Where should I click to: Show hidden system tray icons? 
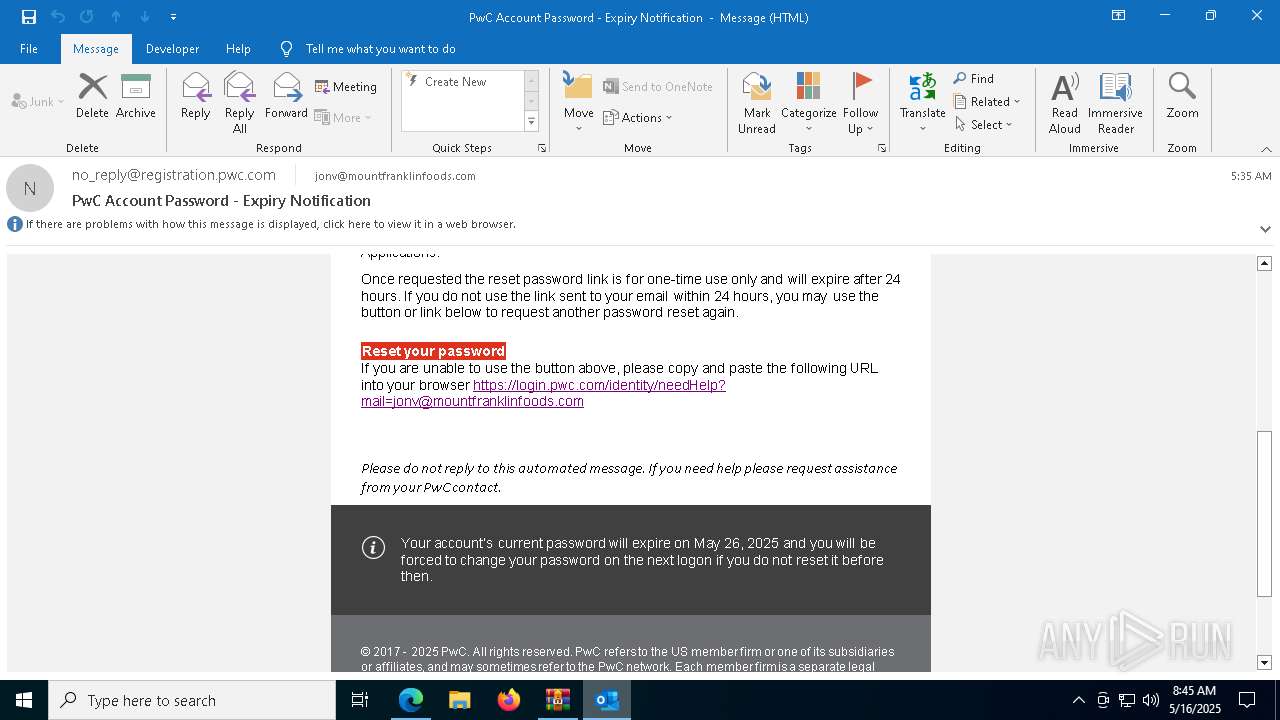[x=1078, y=700]
